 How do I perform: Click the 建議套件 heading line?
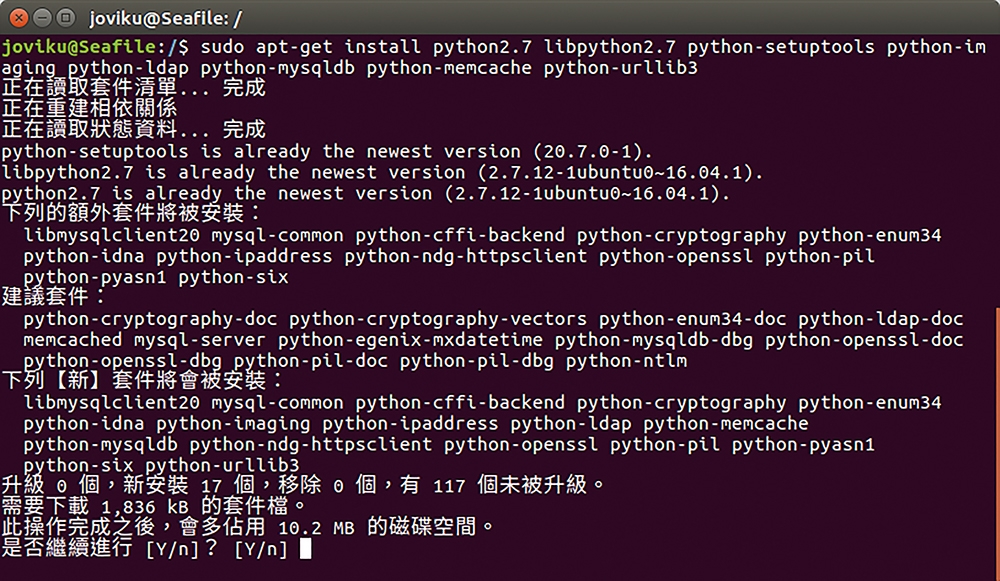(x=54, y=297)
